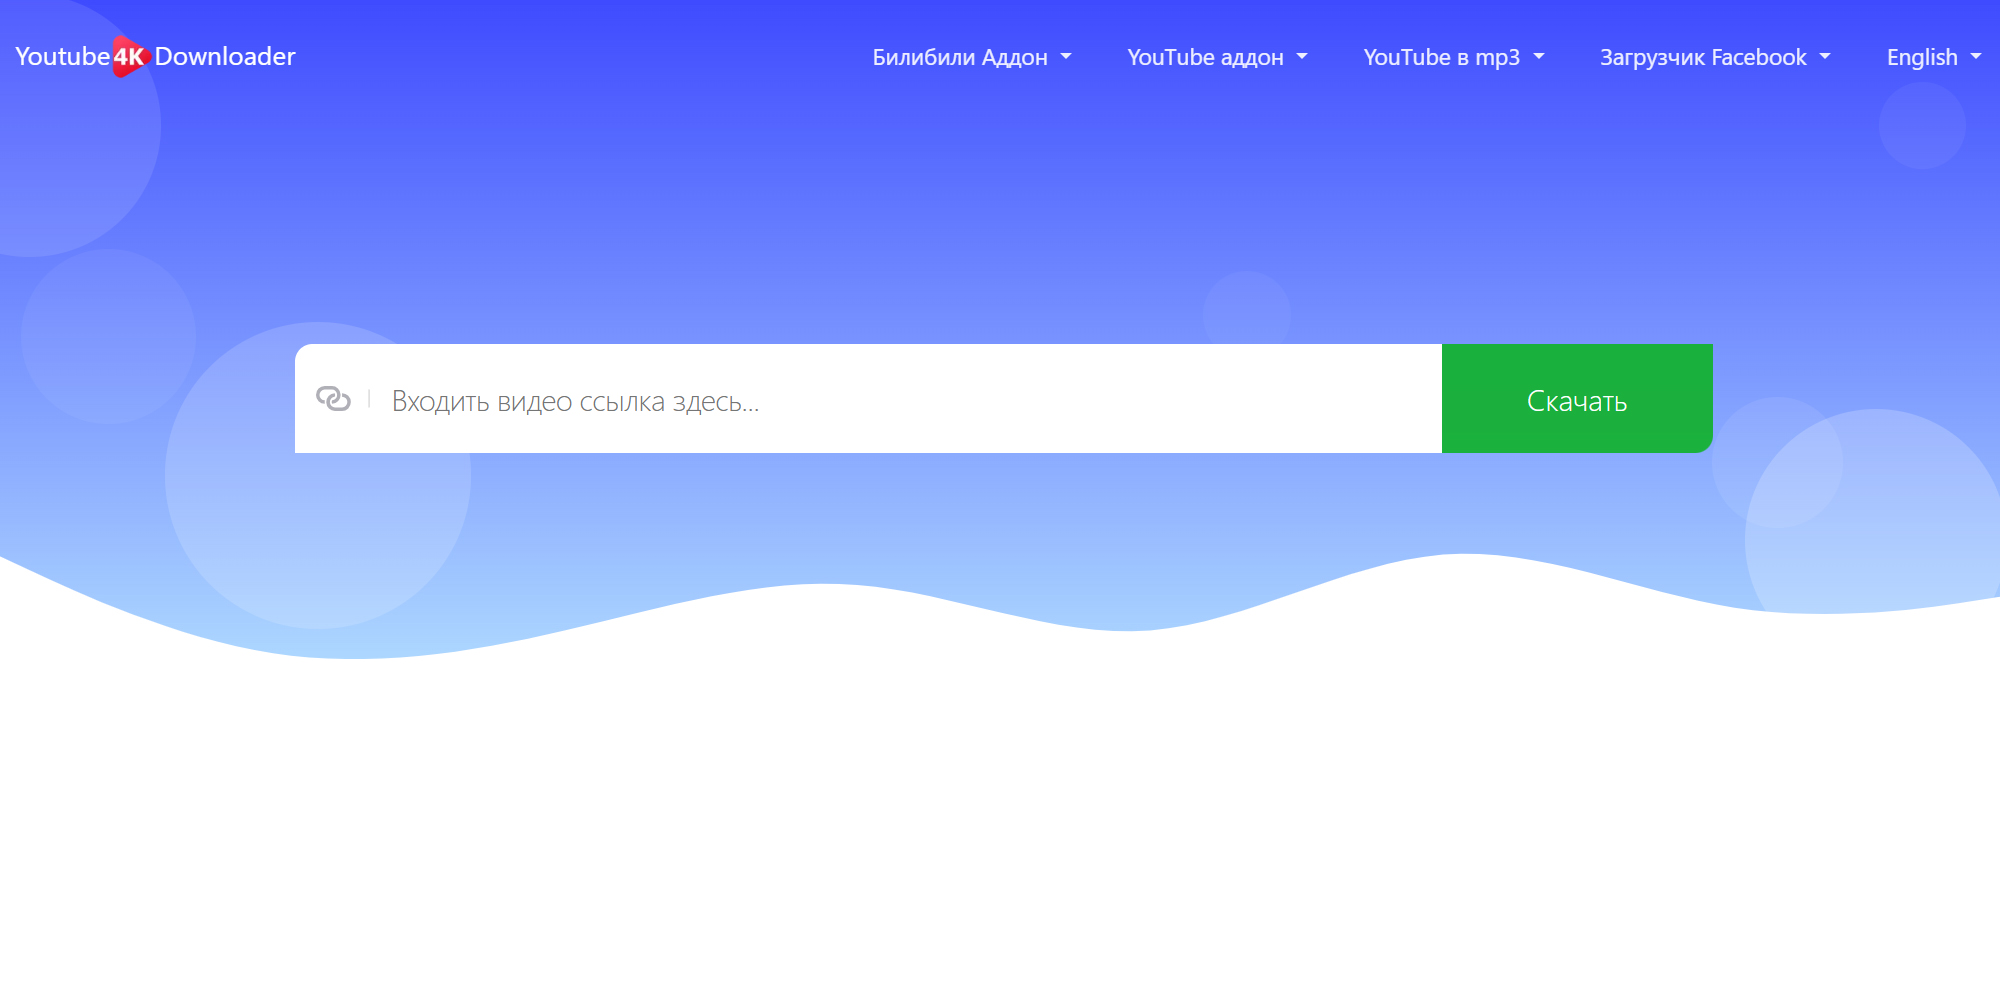2000x1000 pixels.
Task: Open the English language selector label
Action: pos(1921,57)
